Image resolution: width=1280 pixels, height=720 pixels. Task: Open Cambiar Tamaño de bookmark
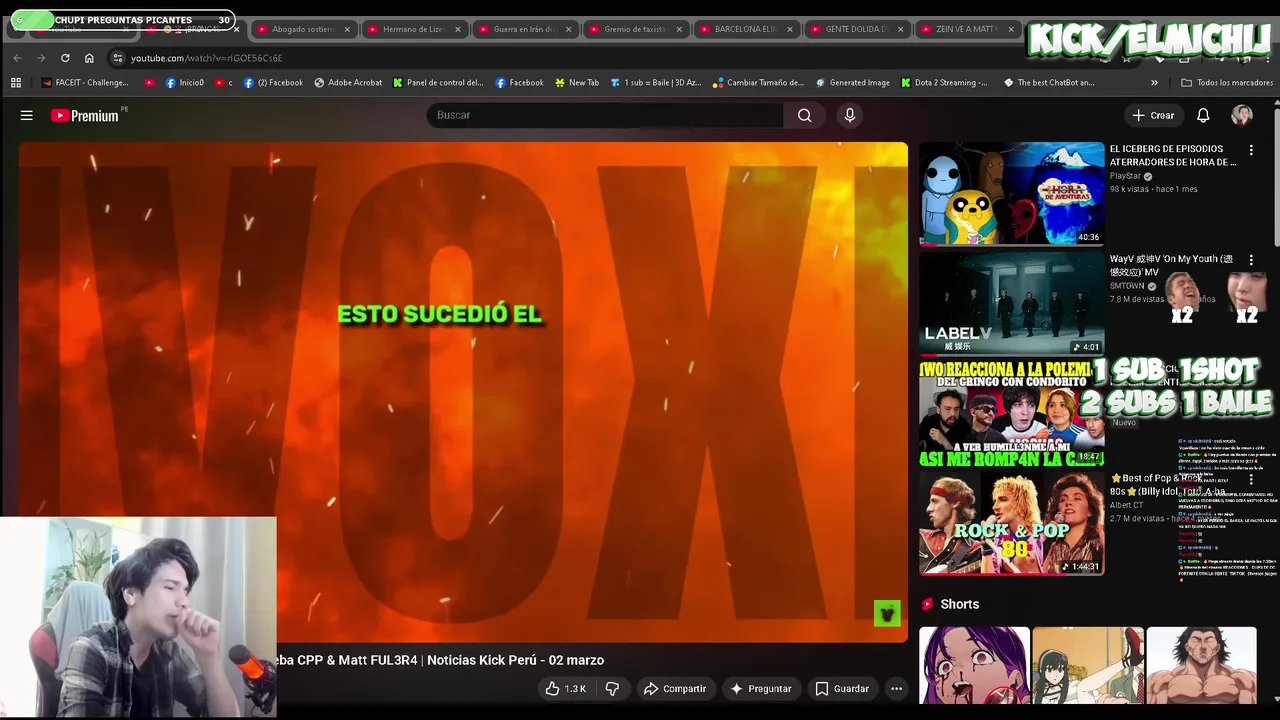pos(758,83)
